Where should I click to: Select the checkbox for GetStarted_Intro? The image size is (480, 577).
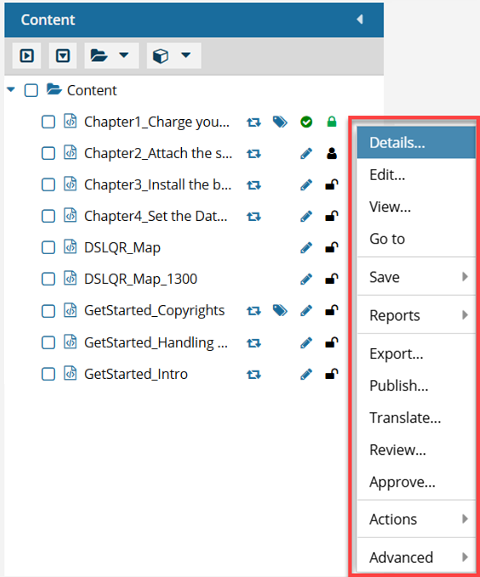point(48,374)
